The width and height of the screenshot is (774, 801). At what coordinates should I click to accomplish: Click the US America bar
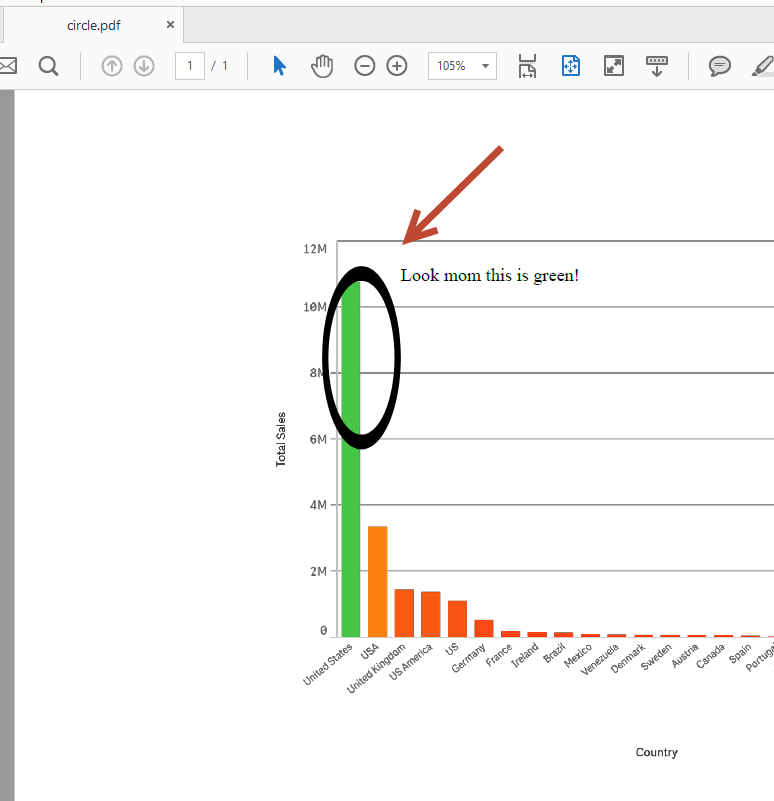point(431,614)
